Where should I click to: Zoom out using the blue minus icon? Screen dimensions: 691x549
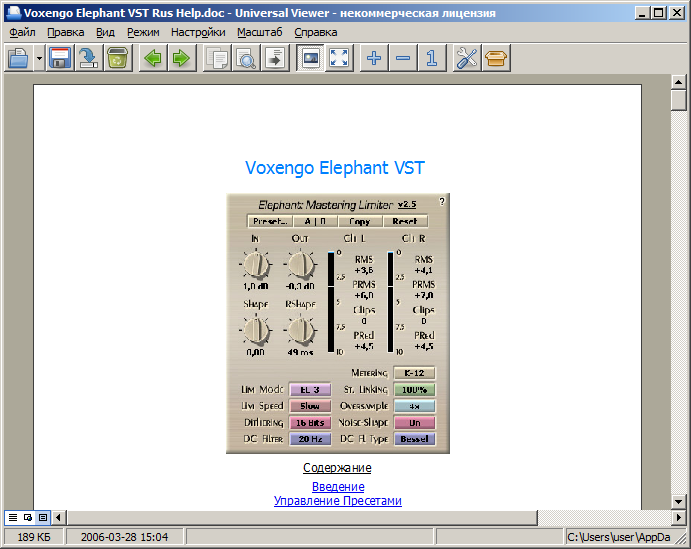pos(403,58)
